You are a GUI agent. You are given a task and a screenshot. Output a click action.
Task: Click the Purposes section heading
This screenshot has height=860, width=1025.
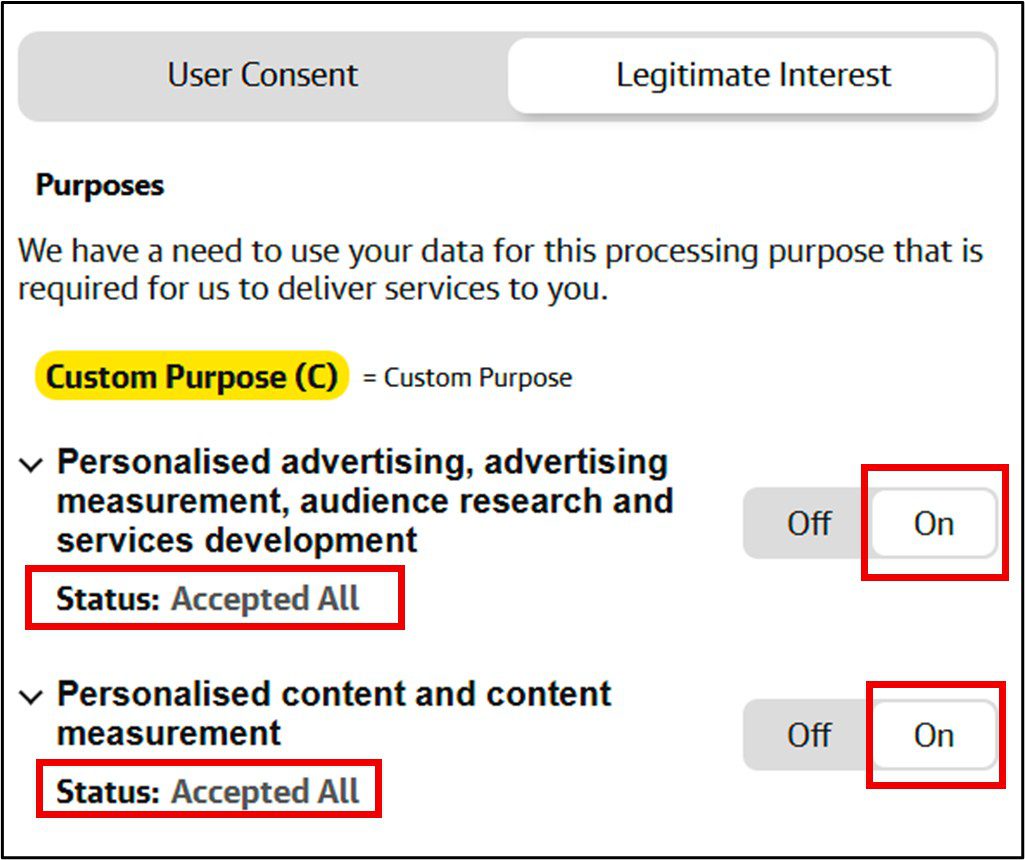[100, 186]
